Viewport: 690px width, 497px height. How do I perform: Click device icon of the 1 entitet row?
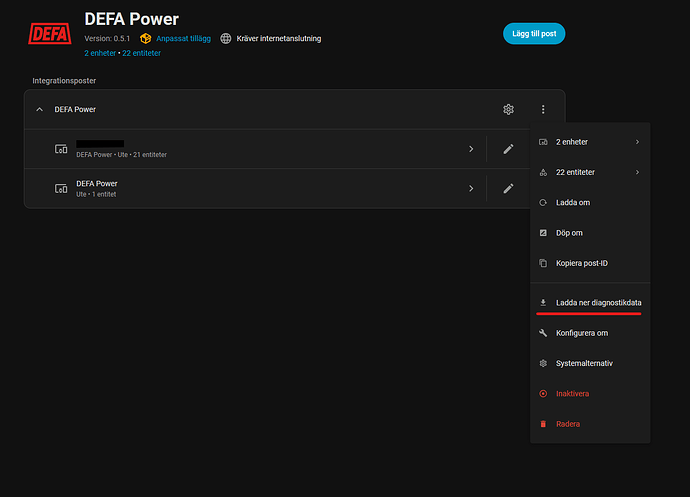pos(61,188)
